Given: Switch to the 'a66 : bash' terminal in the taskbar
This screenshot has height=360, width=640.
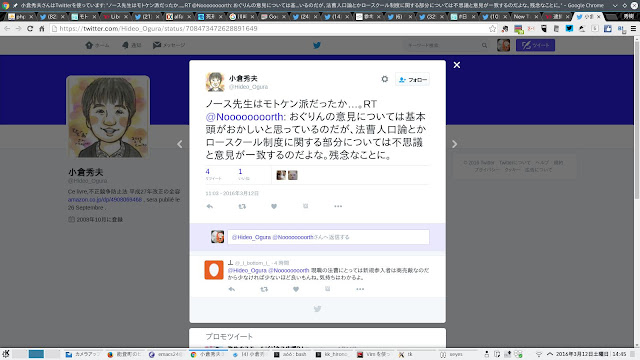Looking at the screenshot, I should [x=290, y=354].
